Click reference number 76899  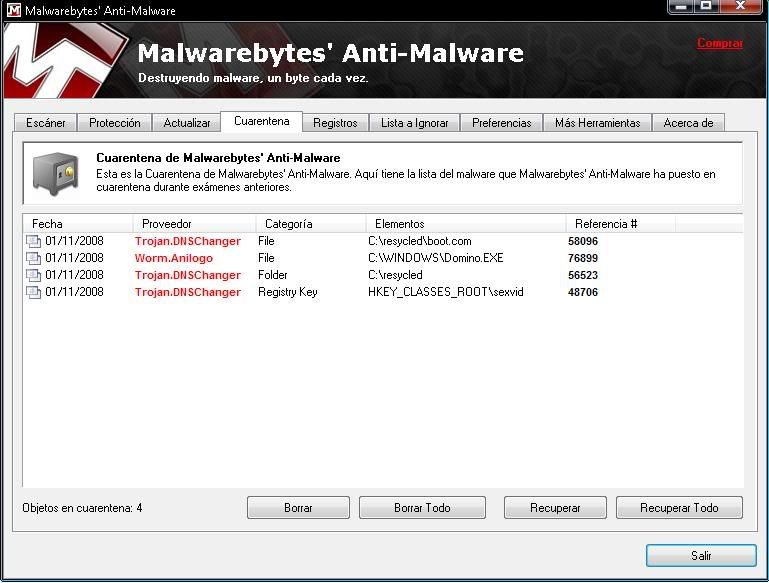(583, 258)
